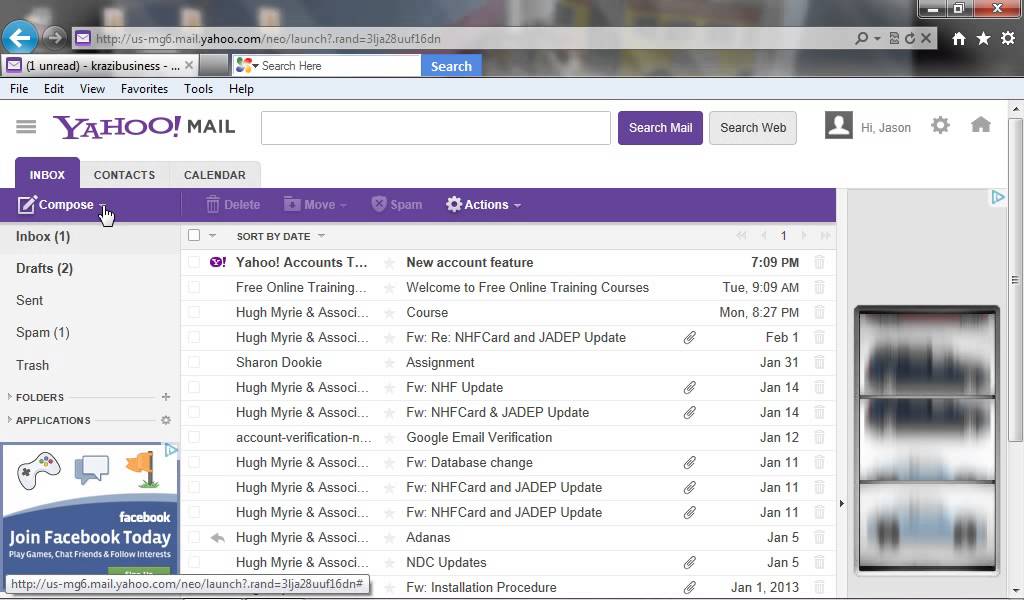Image resolution: width=1024 pixels, height=600 pixels.
Task: Click the address bar search magnifier icon
Action: (x=861, y=39)
